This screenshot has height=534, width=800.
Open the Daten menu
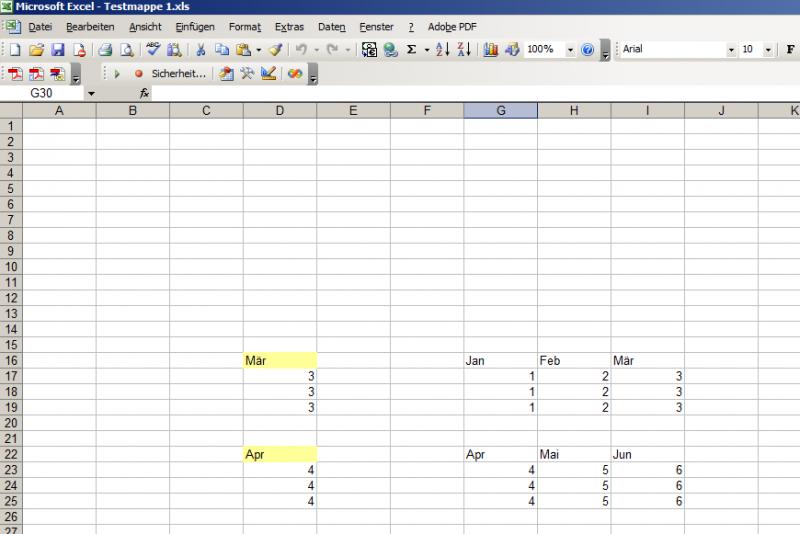coord(332,27)
